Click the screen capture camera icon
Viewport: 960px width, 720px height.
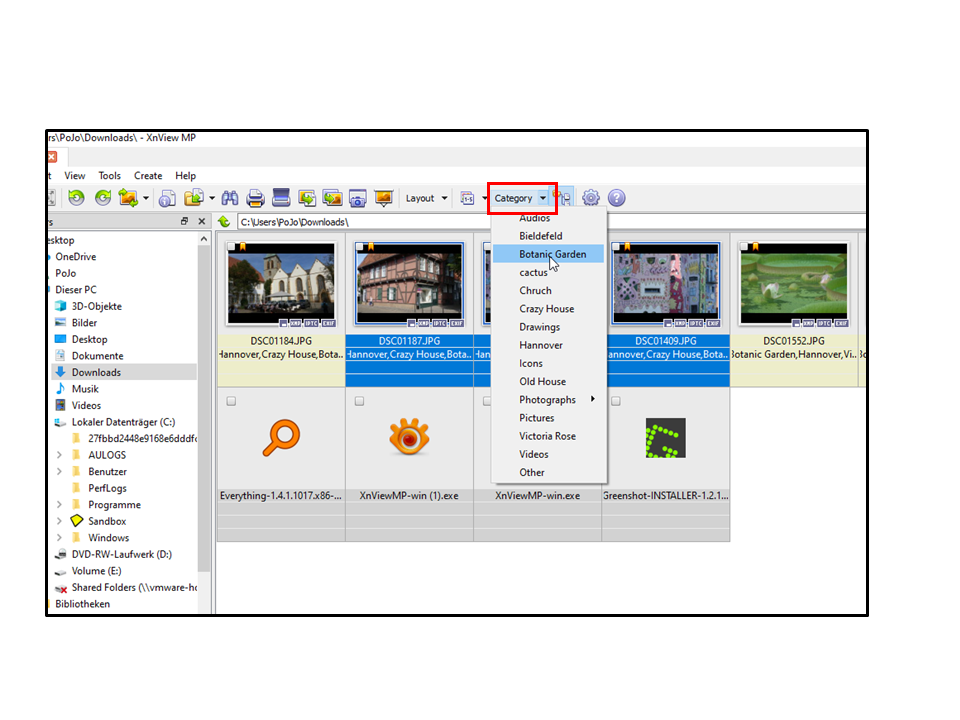(x=357, y=198)
